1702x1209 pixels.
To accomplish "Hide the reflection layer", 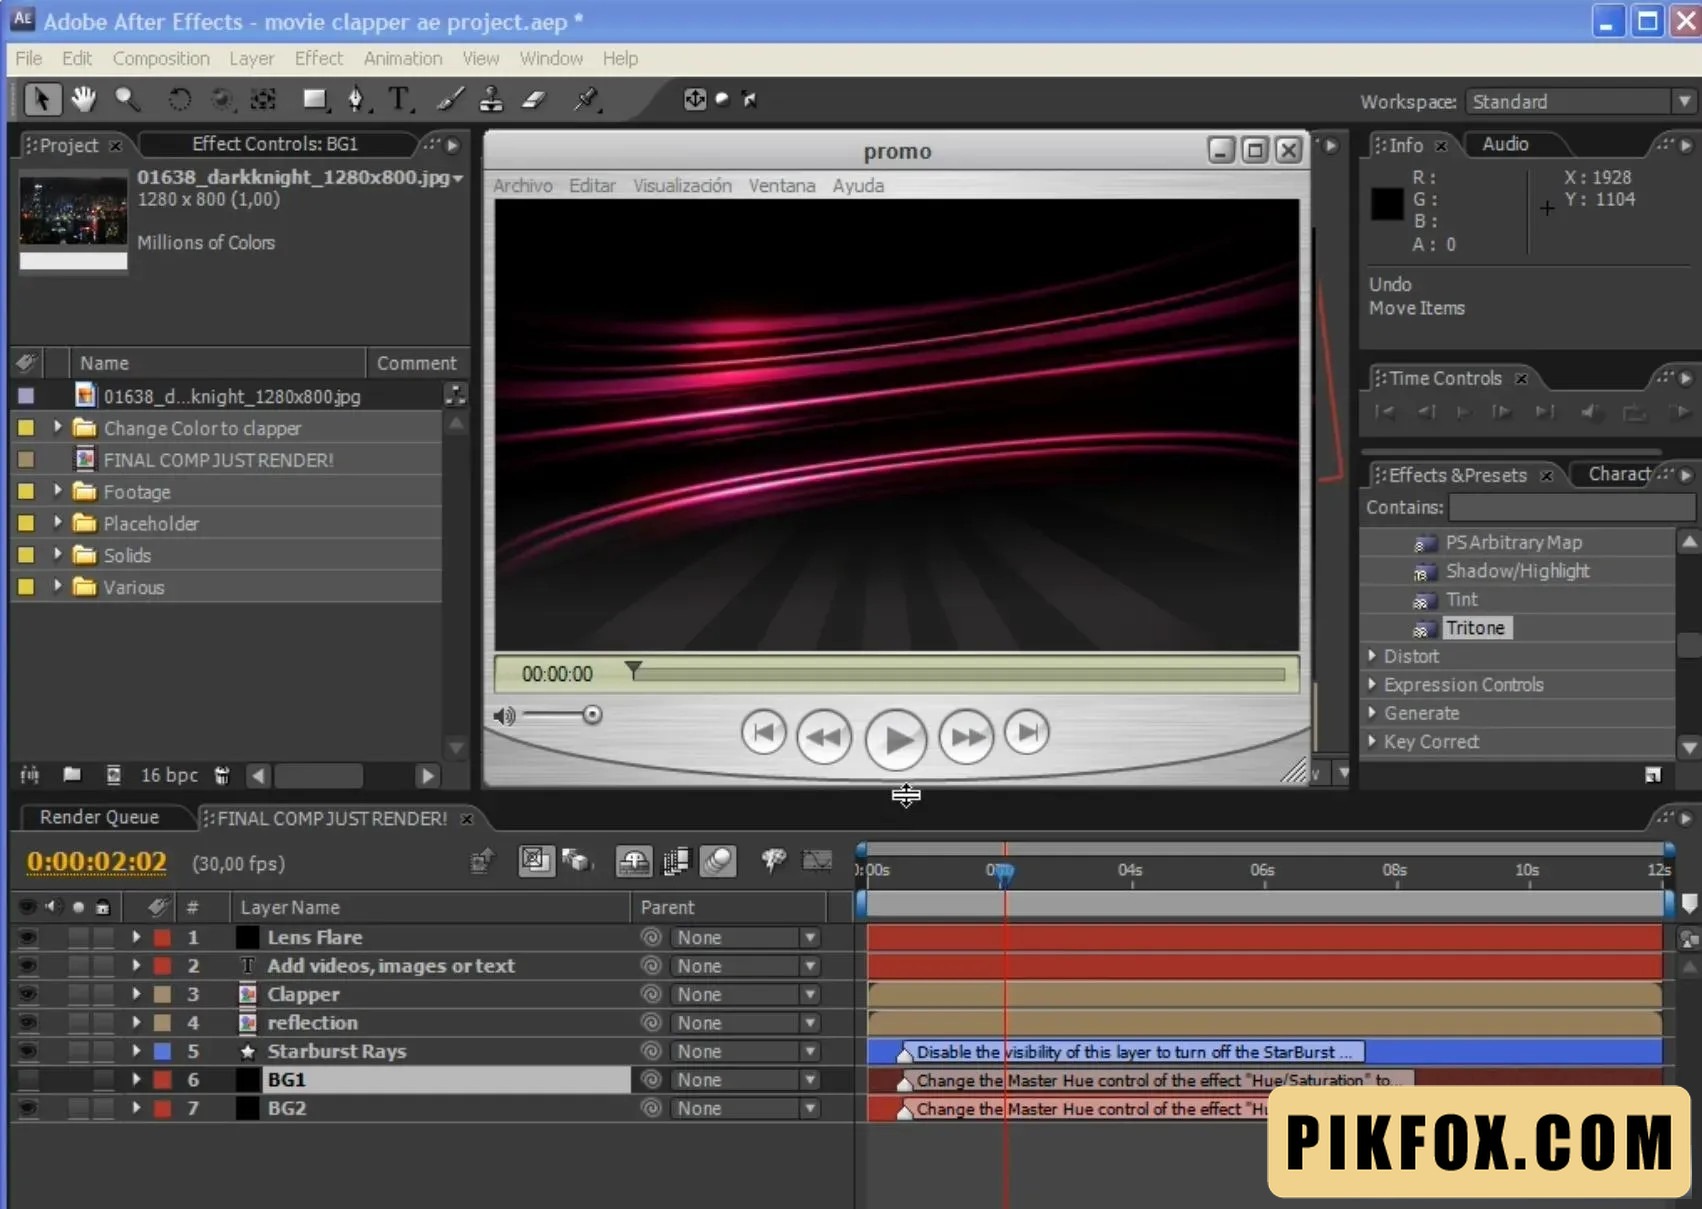I will (27, 1023).
